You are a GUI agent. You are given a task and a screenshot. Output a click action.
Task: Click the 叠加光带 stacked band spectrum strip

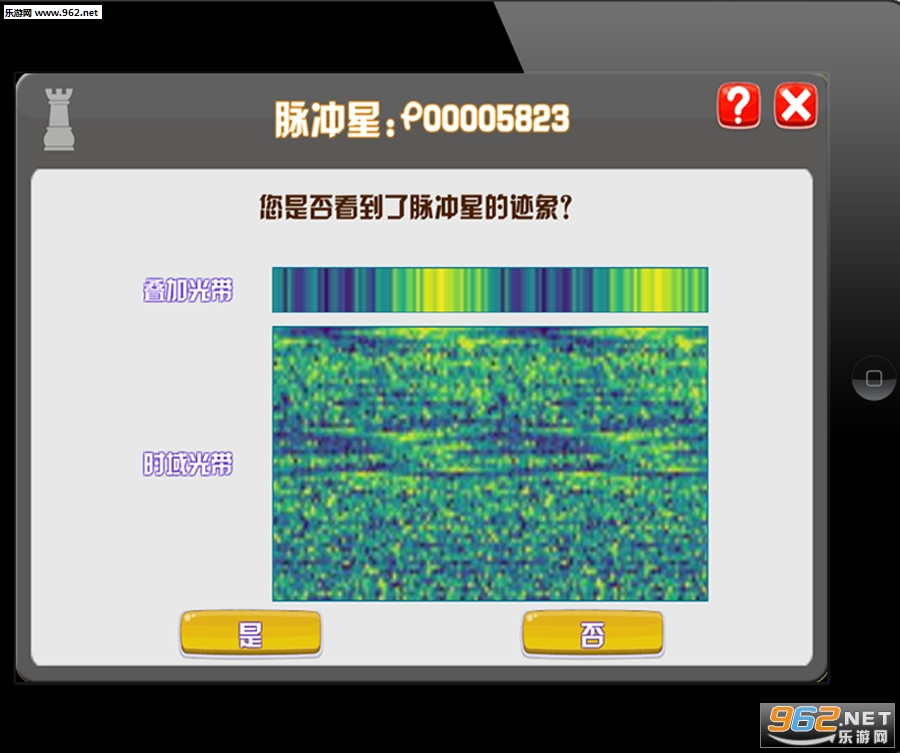(490, 290)
